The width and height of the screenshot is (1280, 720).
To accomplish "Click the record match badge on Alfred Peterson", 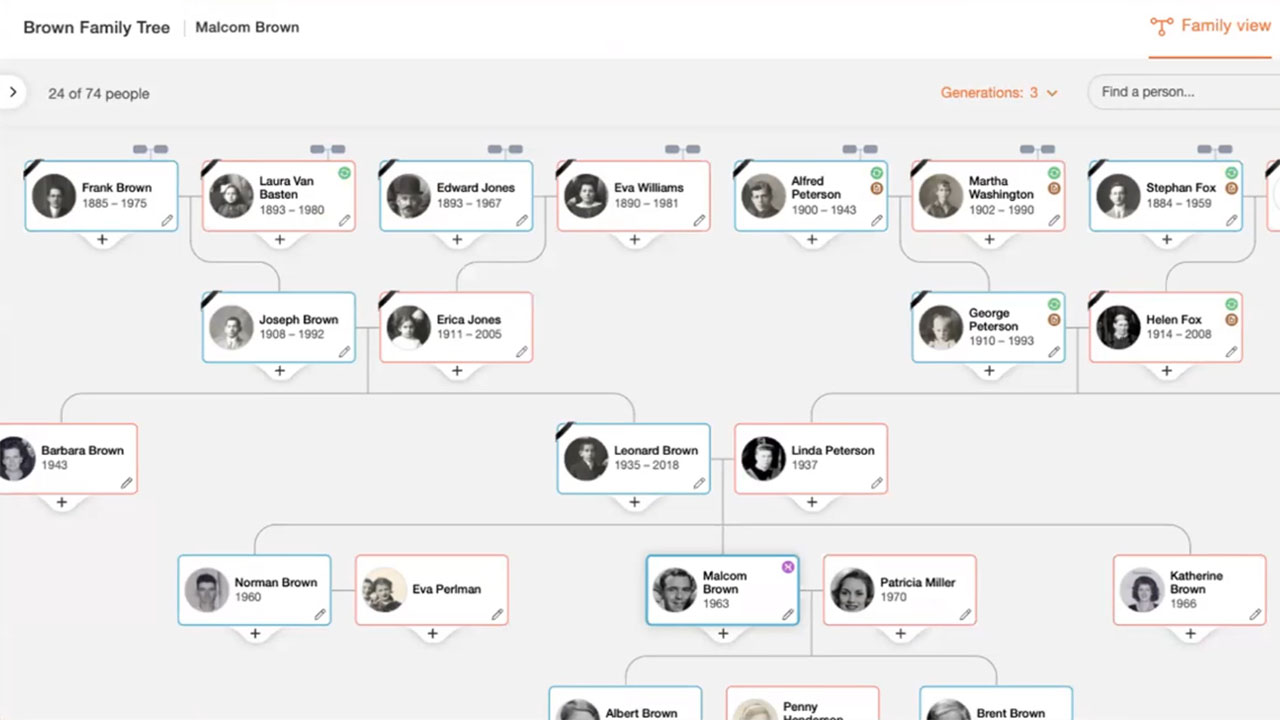I will (876, 187).
